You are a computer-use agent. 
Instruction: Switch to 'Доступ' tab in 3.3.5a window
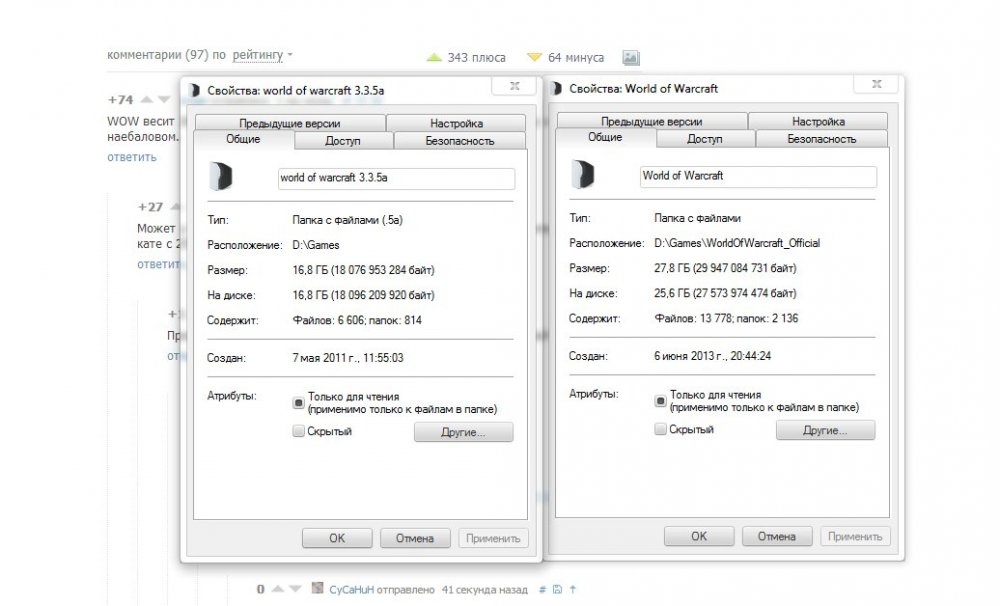343,140
